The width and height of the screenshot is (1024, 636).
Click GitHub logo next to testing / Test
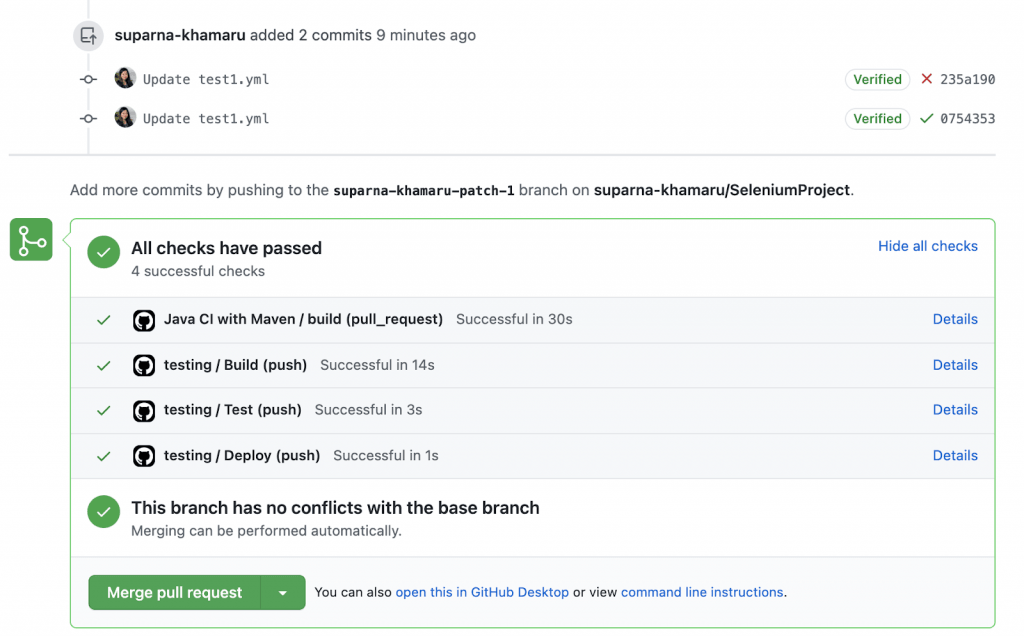[x=144, y=411]
